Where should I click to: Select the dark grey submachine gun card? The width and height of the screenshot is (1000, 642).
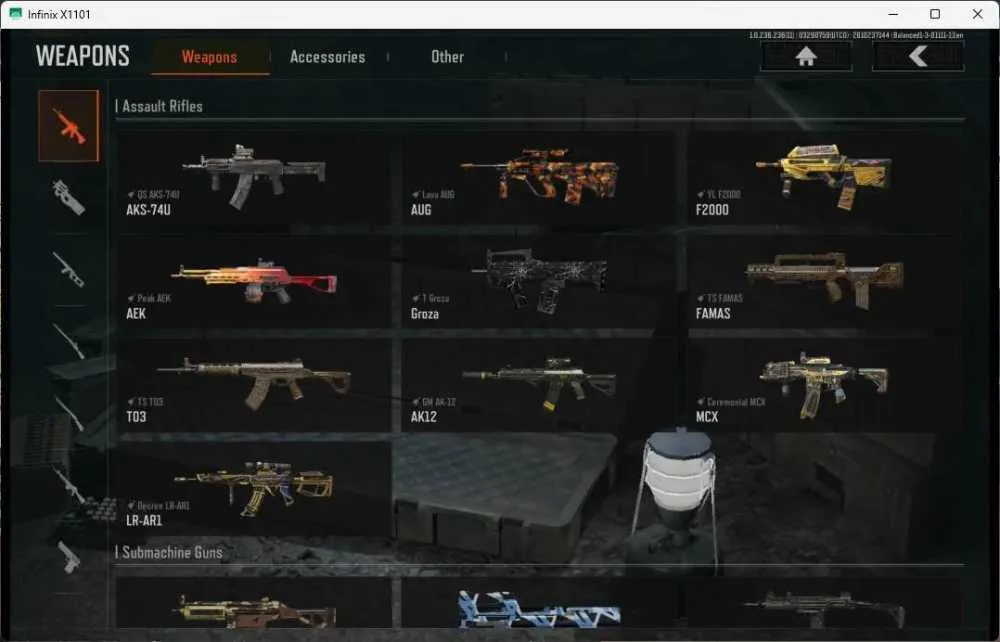823,603
